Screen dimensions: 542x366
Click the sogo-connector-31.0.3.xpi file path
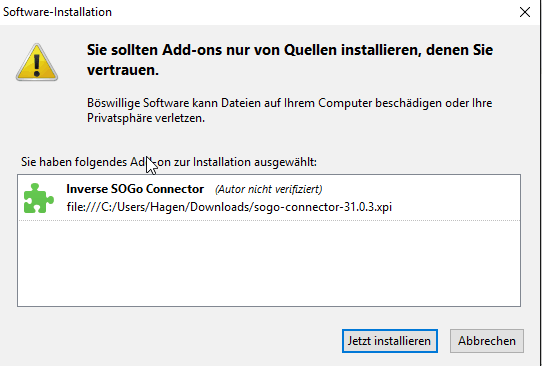229,207
